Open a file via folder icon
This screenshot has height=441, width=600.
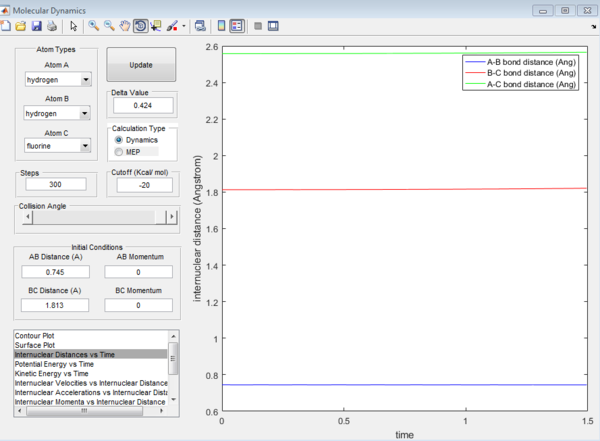tap(21, 26)
